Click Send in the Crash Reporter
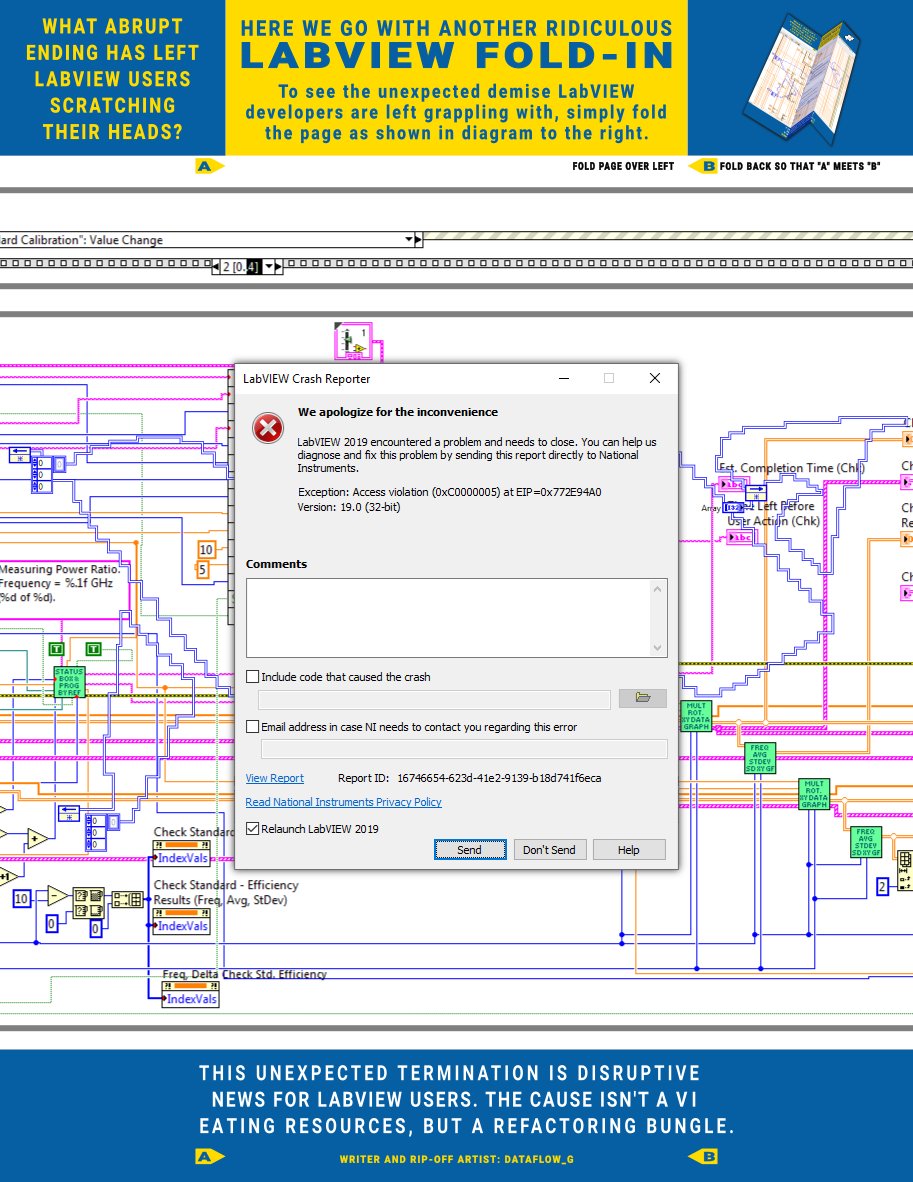 [470, 850]
